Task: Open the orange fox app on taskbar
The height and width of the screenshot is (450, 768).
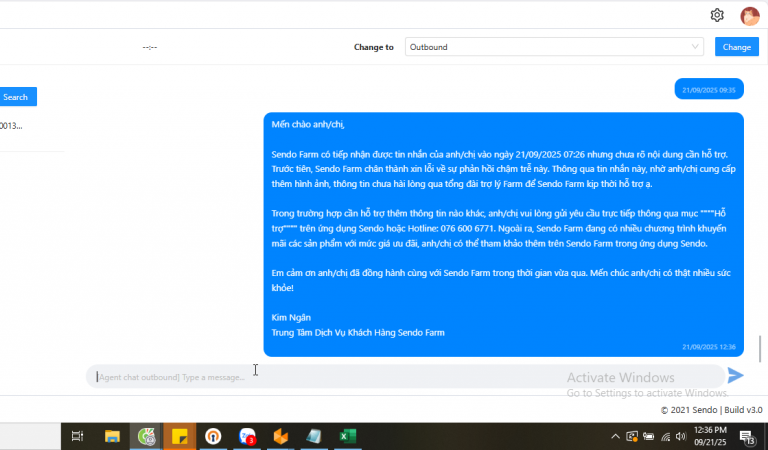Action: click(281, 436)
